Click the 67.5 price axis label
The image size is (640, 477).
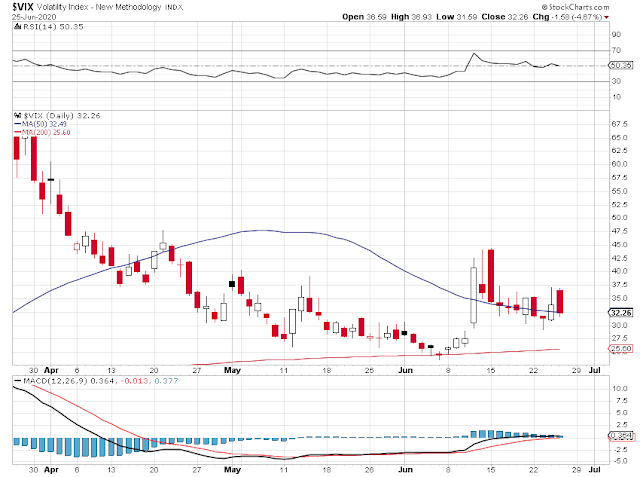619,124
